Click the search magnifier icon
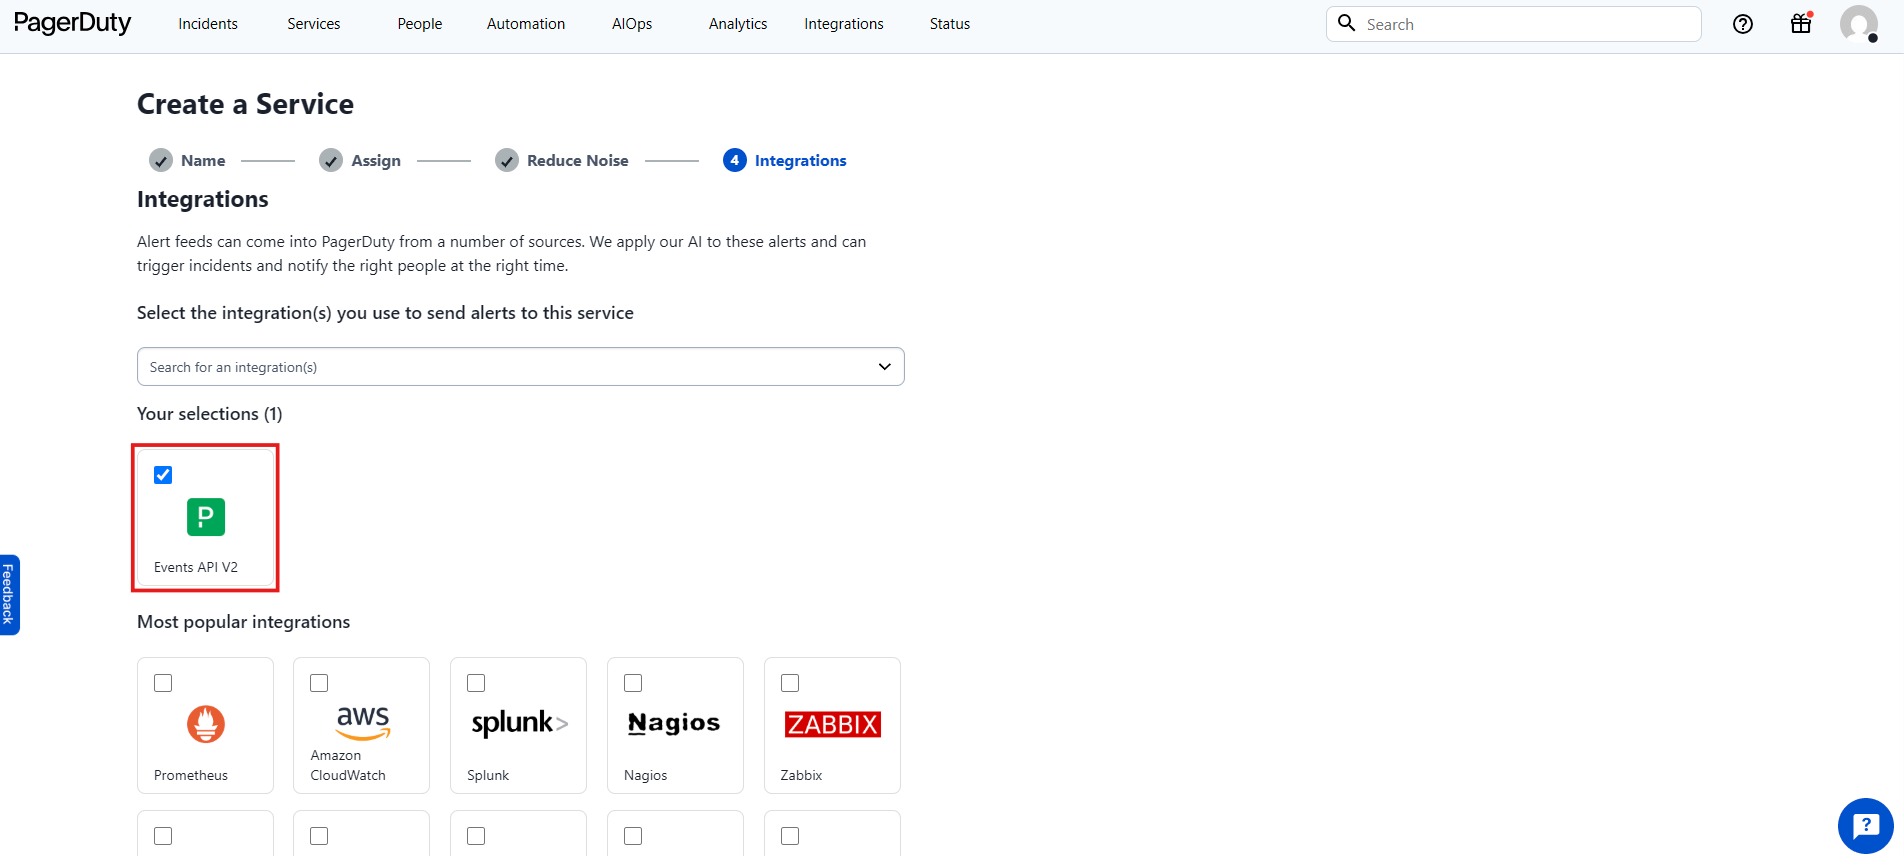The image size is (1904, 856). pyautogui.click(x=1346, y=23)
